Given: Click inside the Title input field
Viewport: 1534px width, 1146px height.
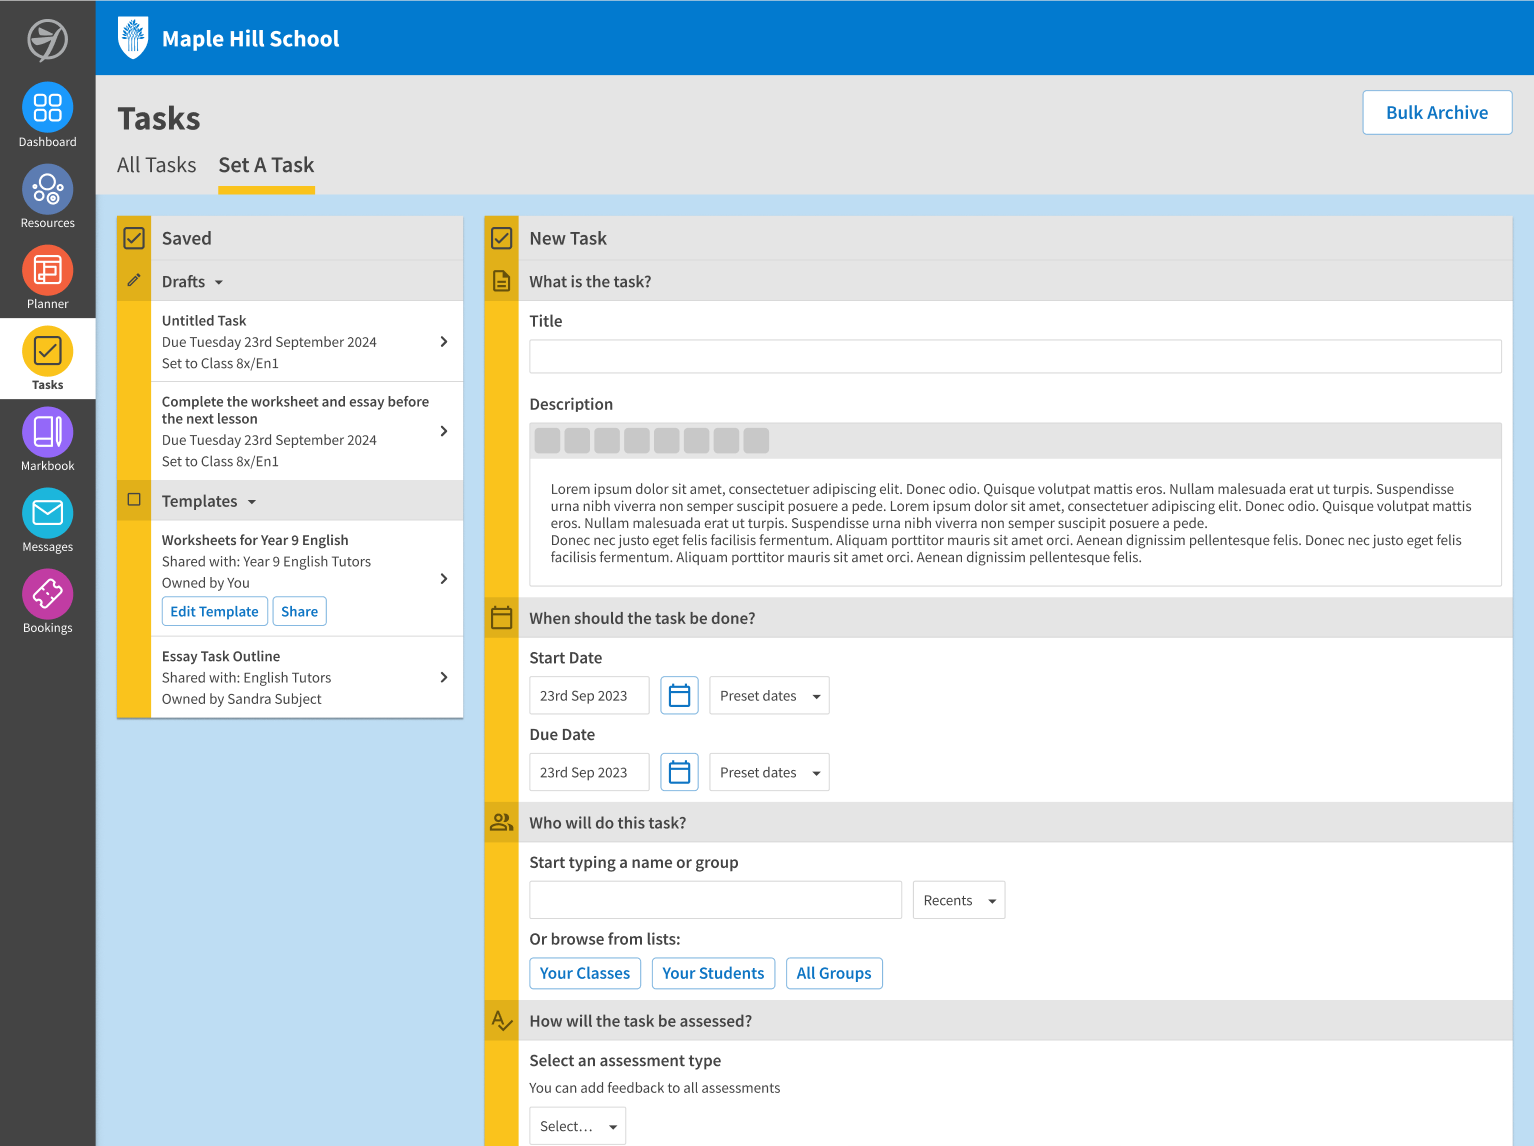Looking at the screenshot, I should 1015,356.
